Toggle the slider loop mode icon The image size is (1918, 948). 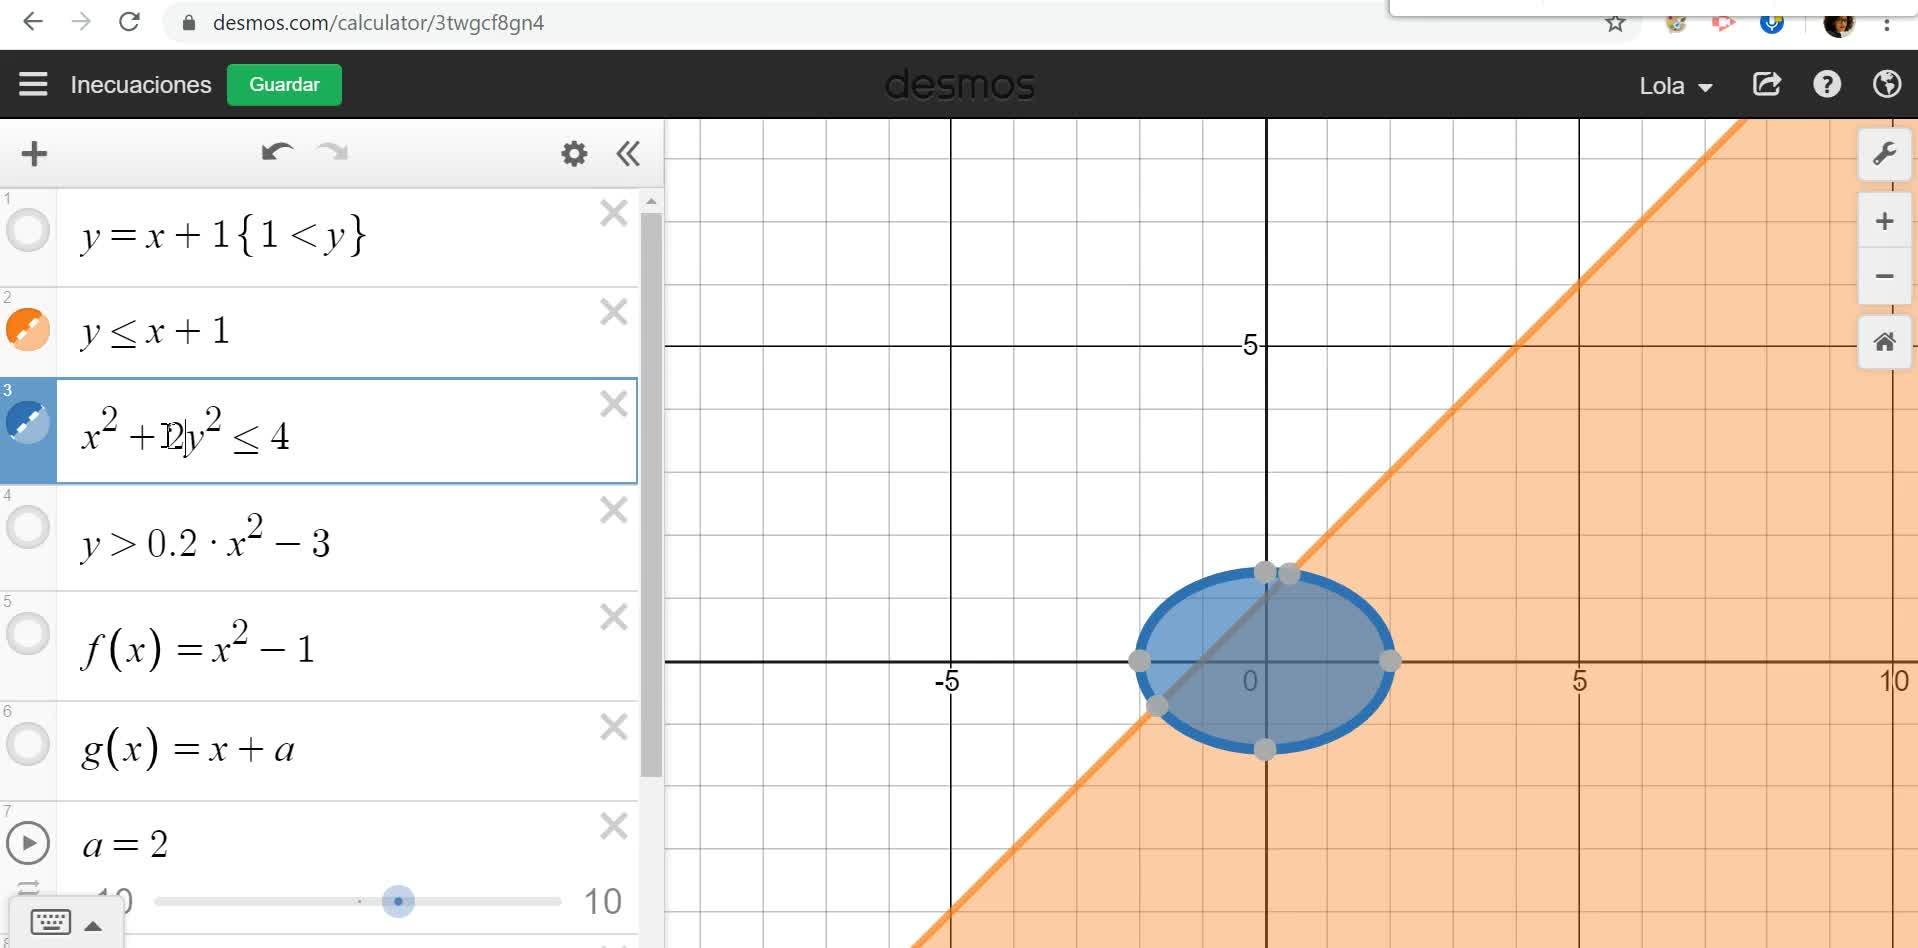pos(28,888)
